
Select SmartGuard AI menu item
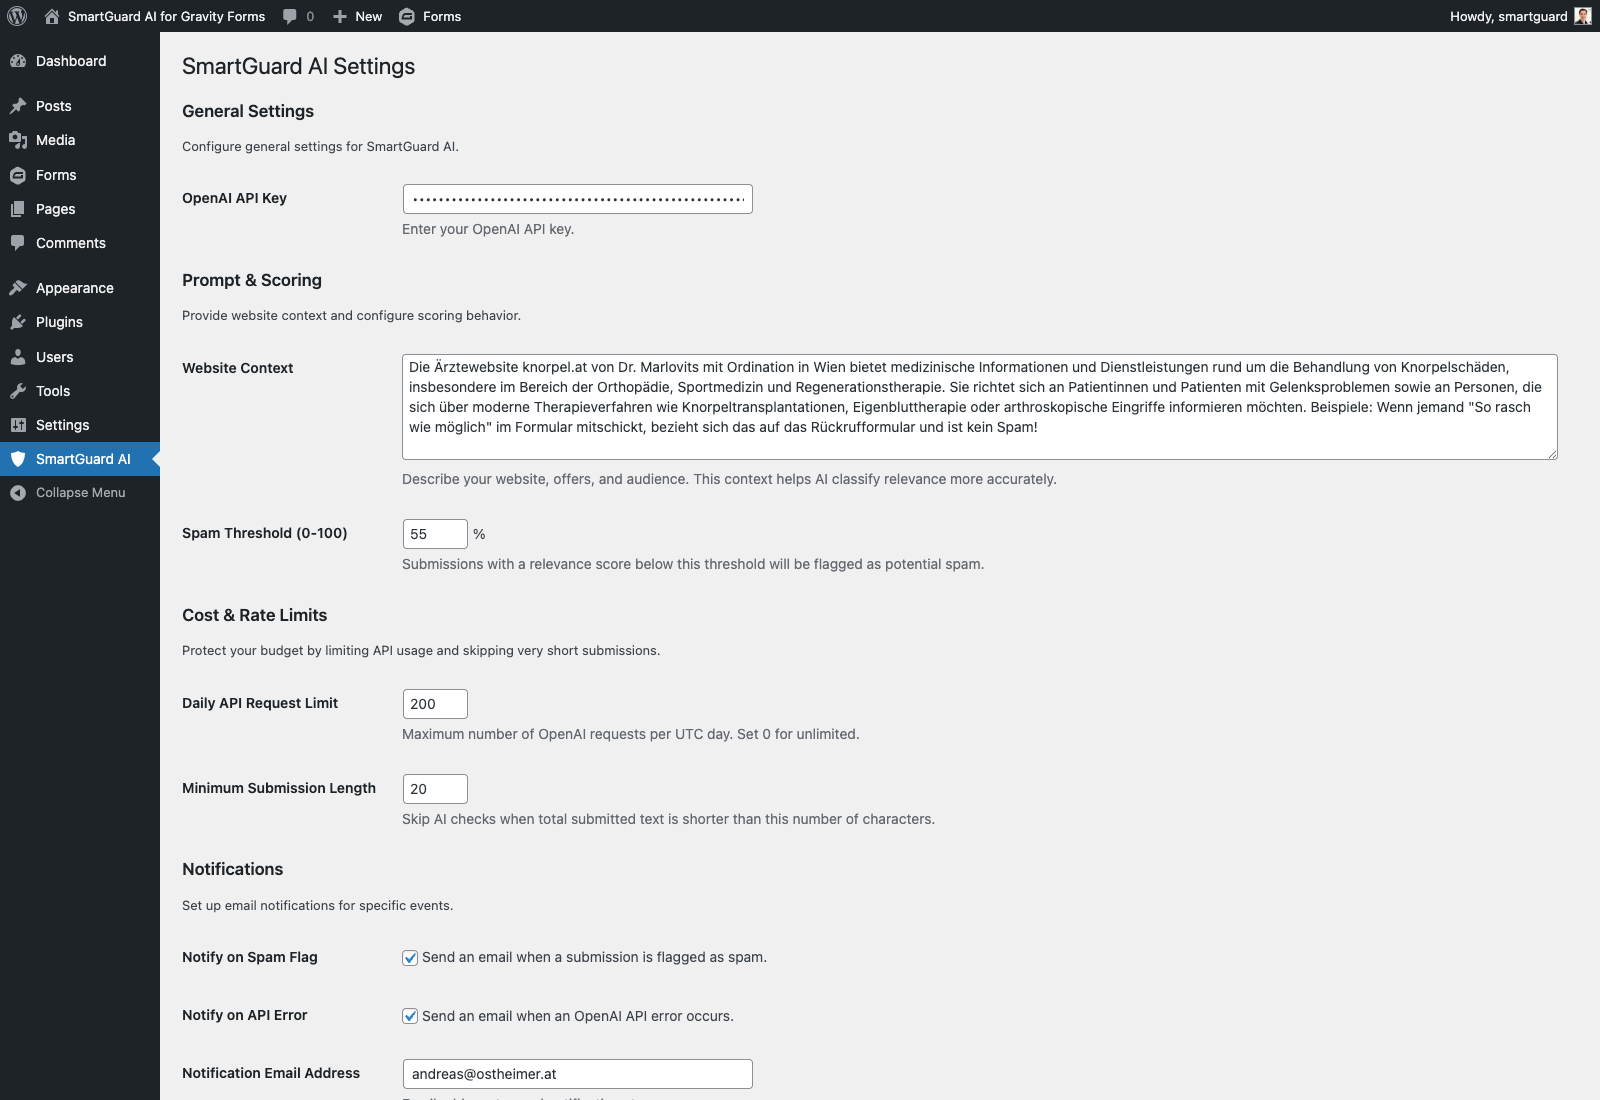pyautogui.click(x=80, y=459)
